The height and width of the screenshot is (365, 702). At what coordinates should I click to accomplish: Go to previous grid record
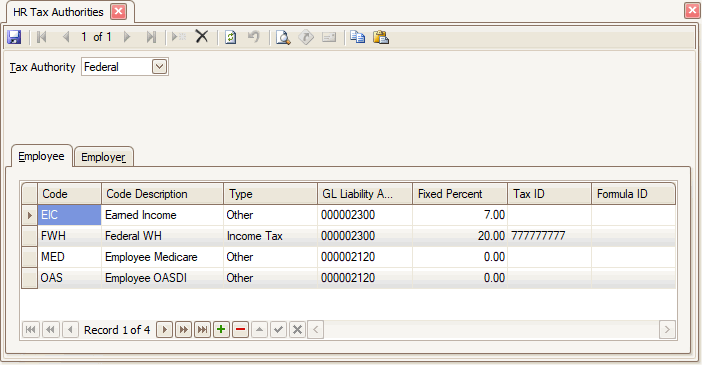tap(70, 330)
